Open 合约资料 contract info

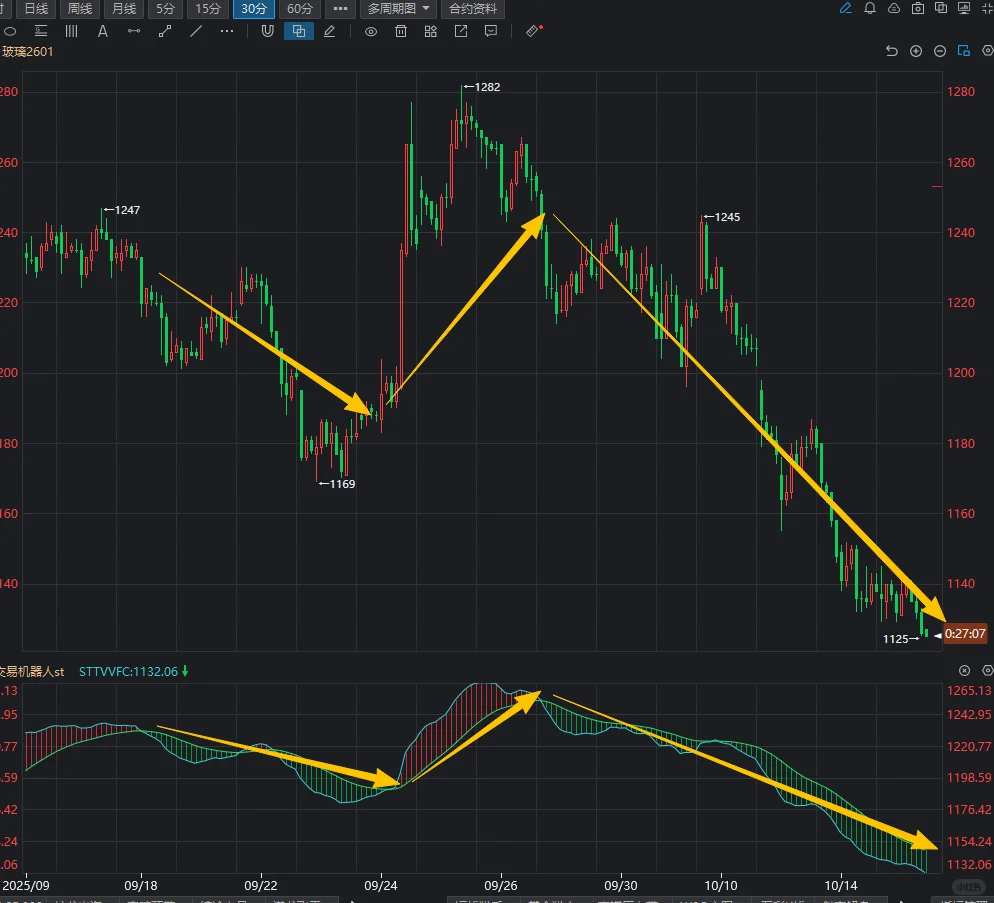tap(473, 9)
